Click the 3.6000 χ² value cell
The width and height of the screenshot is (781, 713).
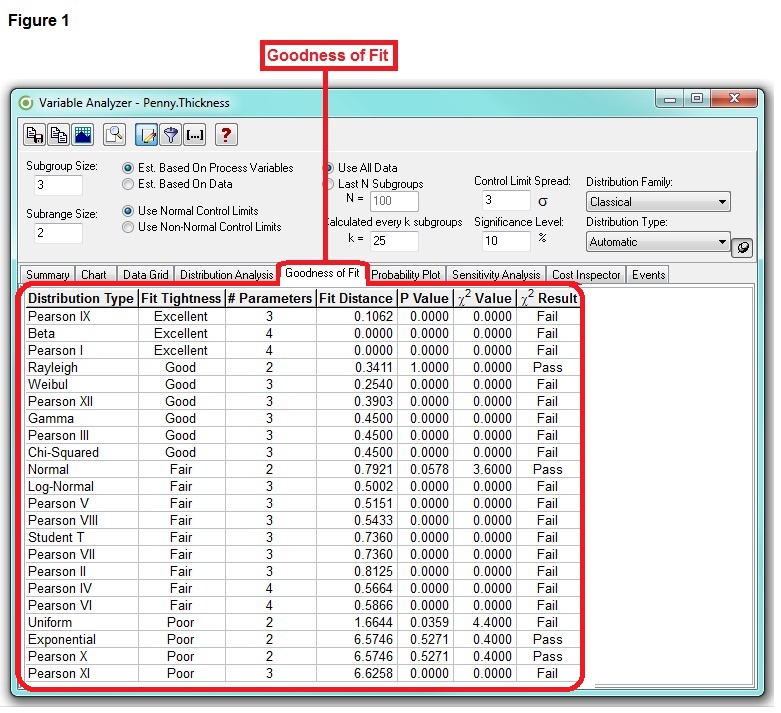(485, 469)
